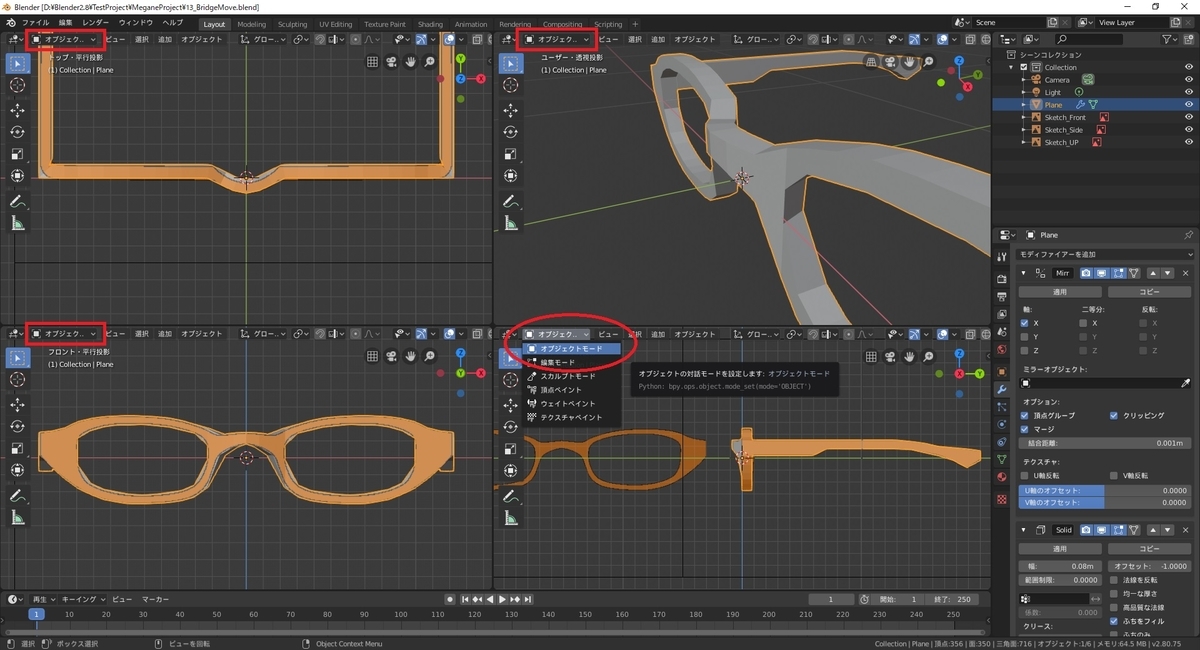
Task: Adjust the 結合距離 value field
Action: click(1105, 443)
